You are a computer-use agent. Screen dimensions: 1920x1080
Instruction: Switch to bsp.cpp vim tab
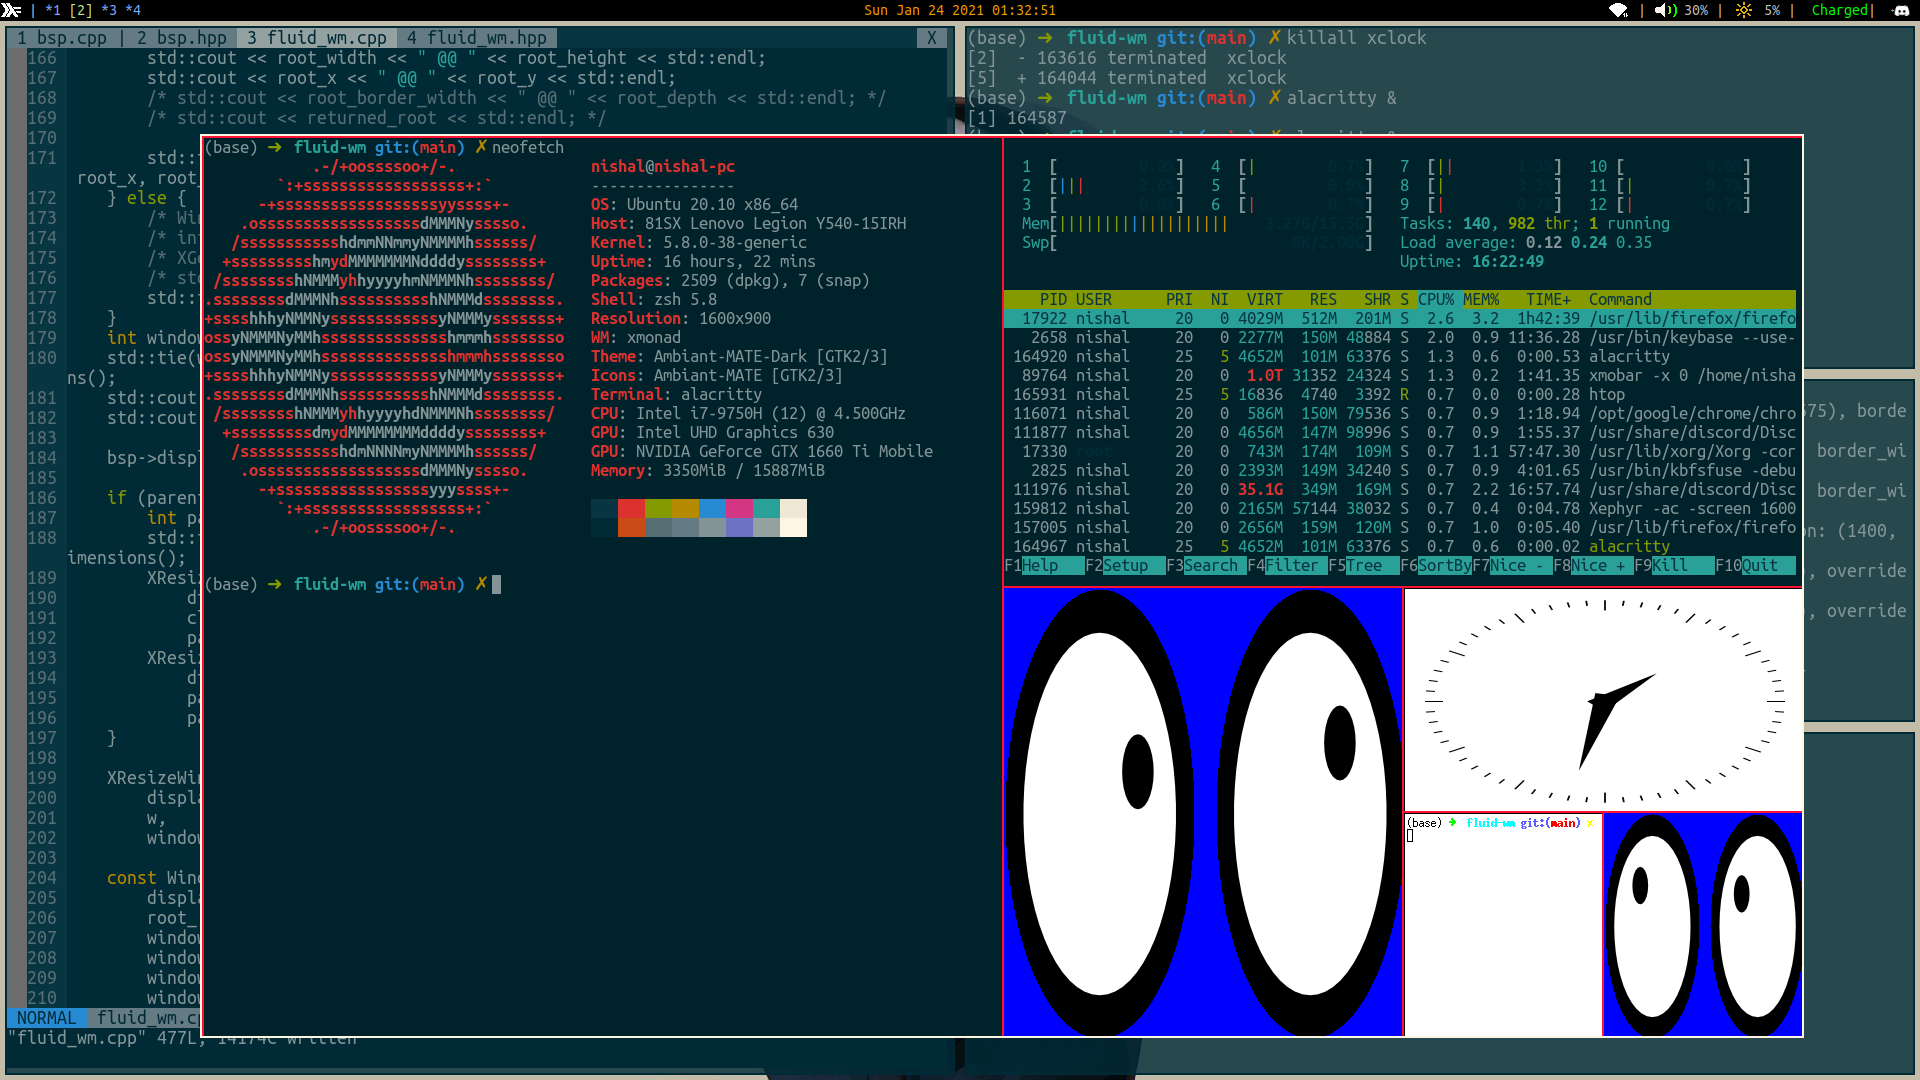point(62,38)
